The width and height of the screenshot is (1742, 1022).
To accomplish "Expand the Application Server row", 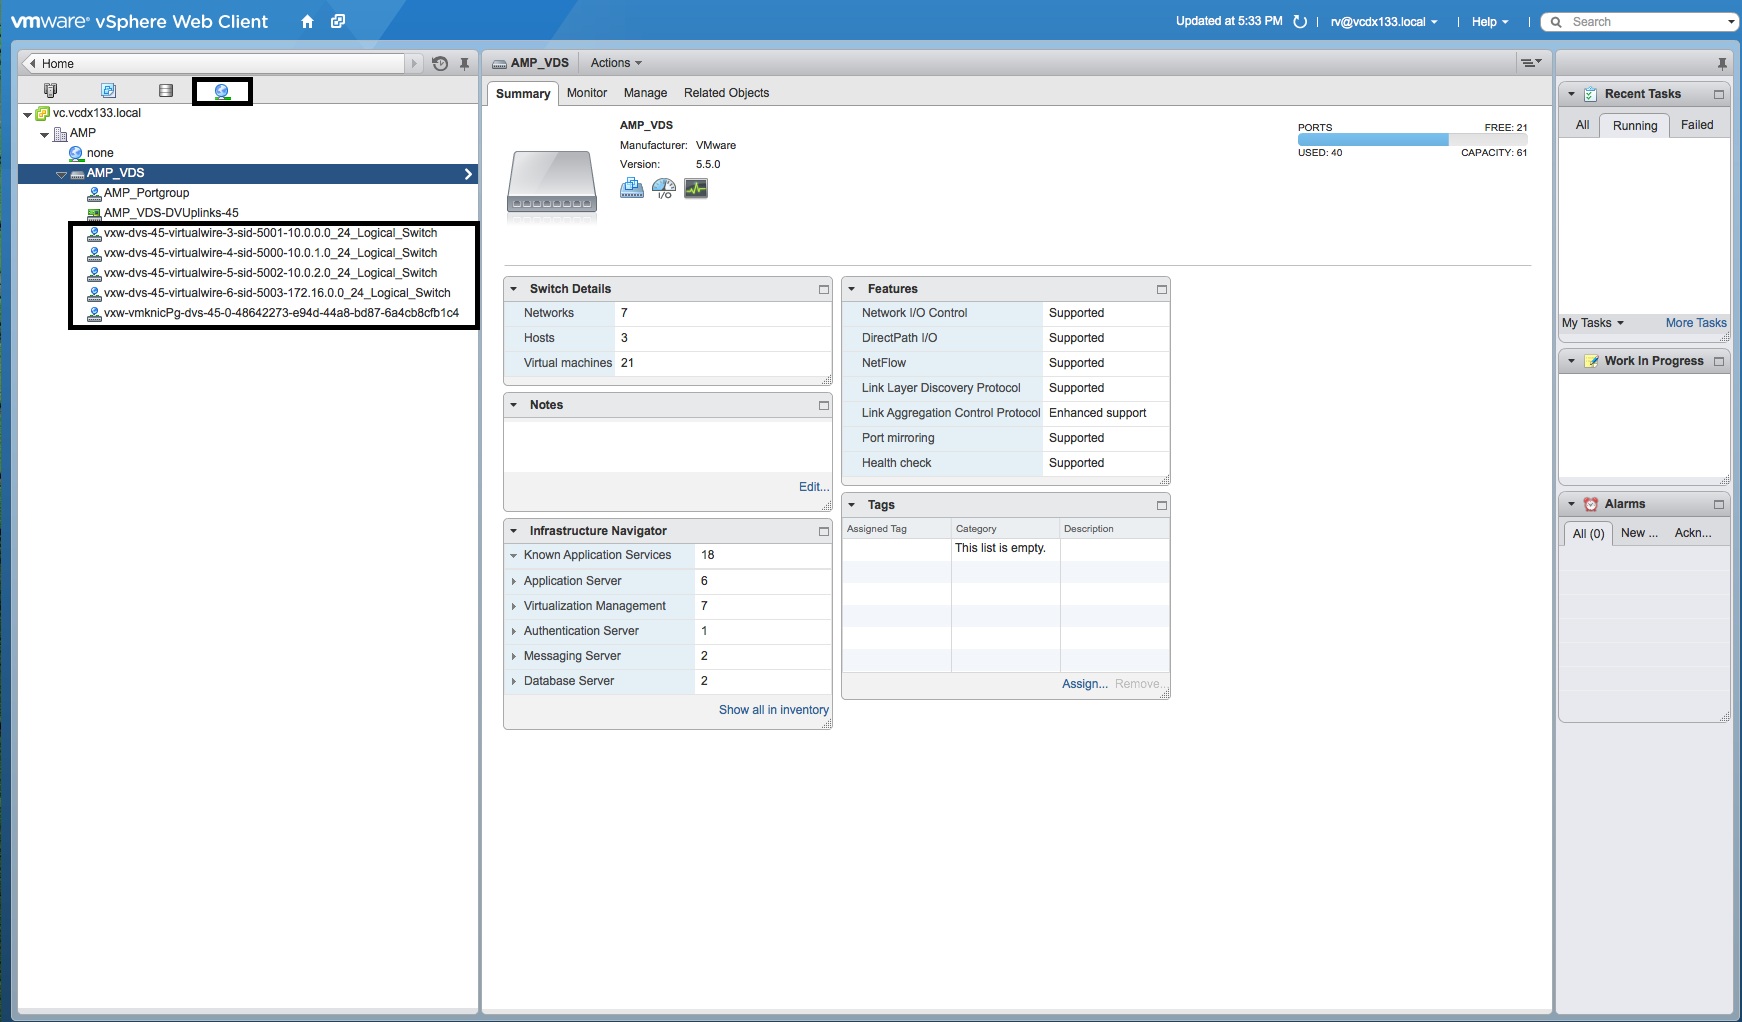I will [x=514, y=581].
